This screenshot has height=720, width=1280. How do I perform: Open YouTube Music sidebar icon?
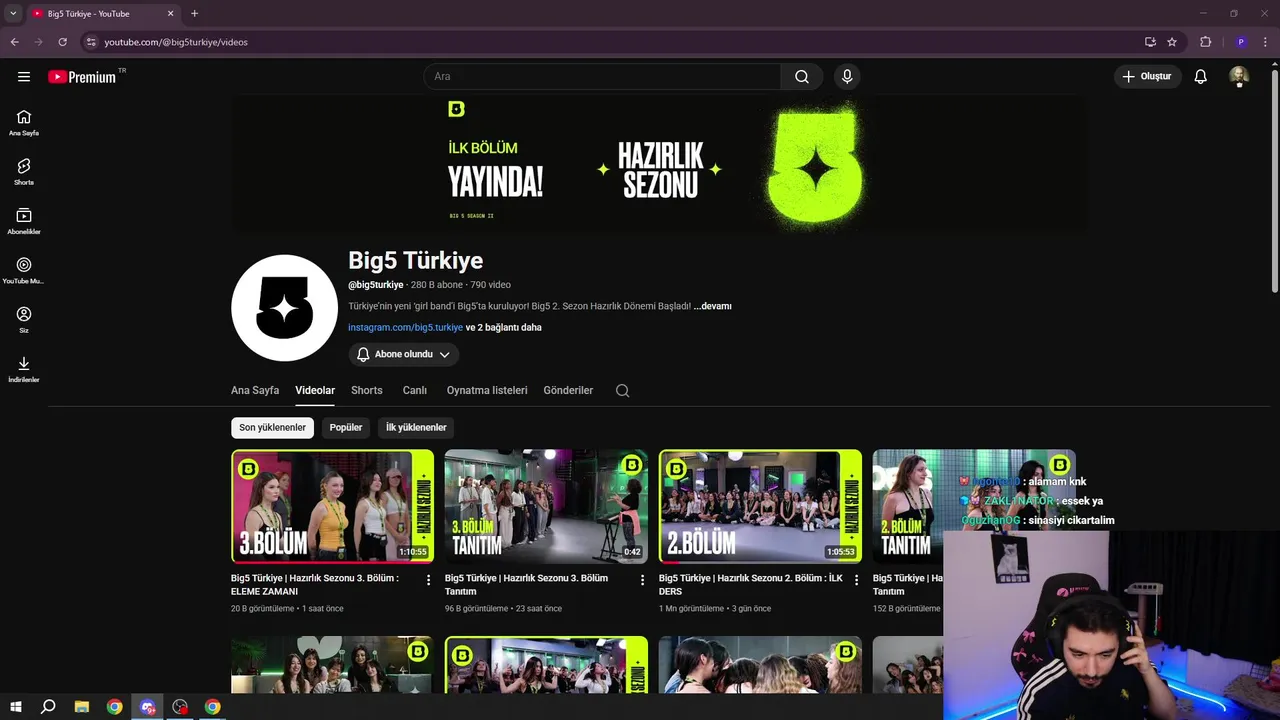(x=24, y=270)
